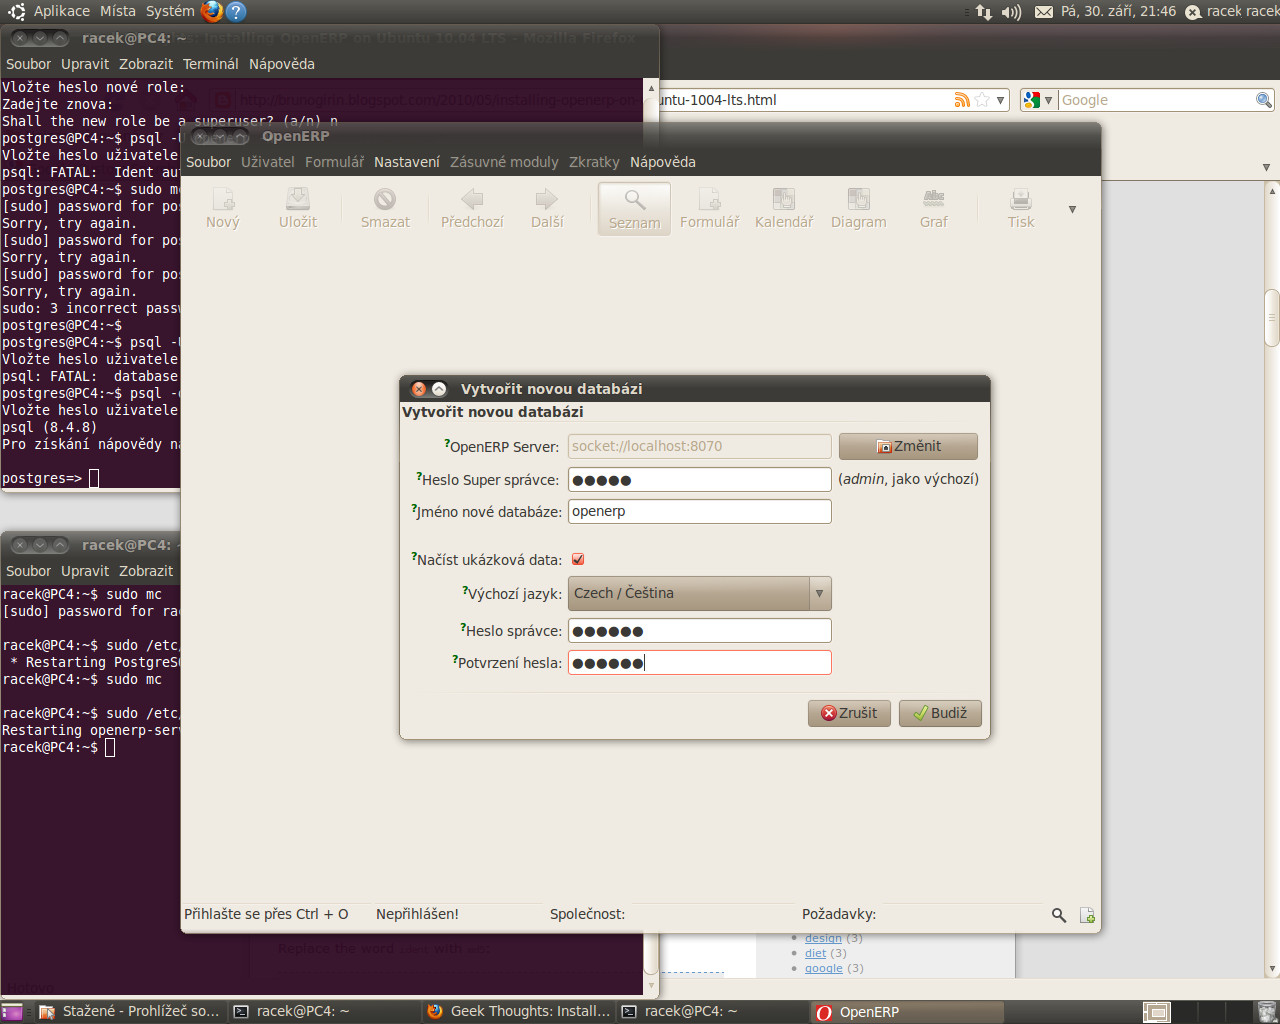Open the Firefox address bar history dropdown

1000,100
